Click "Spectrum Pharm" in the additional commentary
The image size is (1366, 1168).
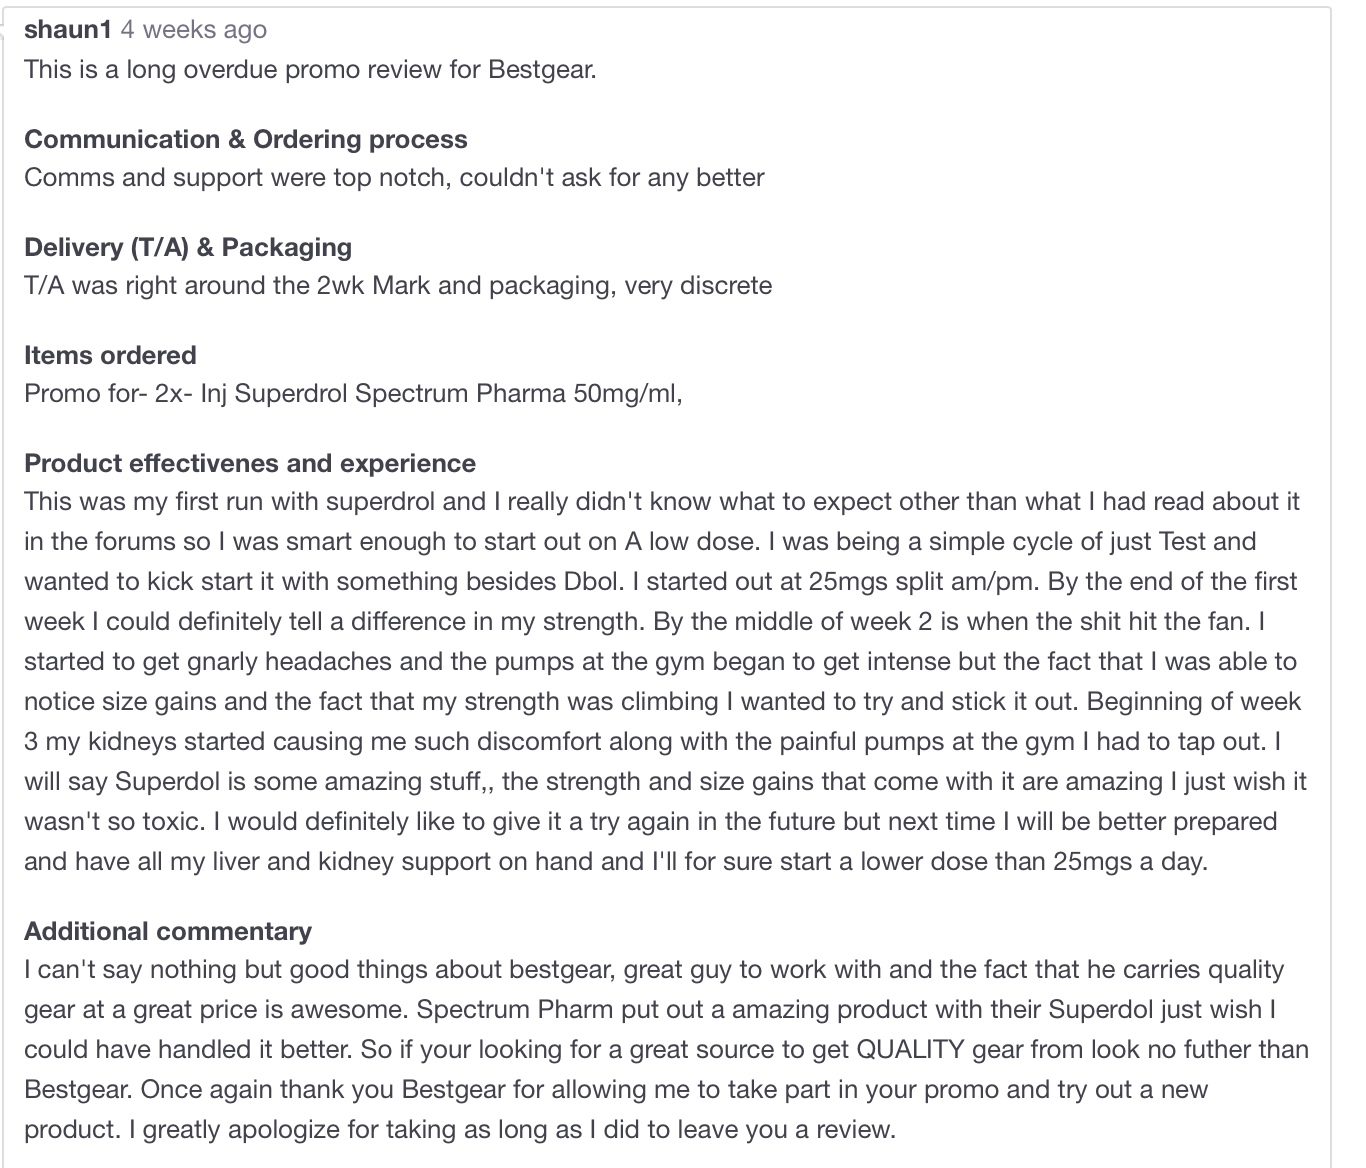(515, 1009)
